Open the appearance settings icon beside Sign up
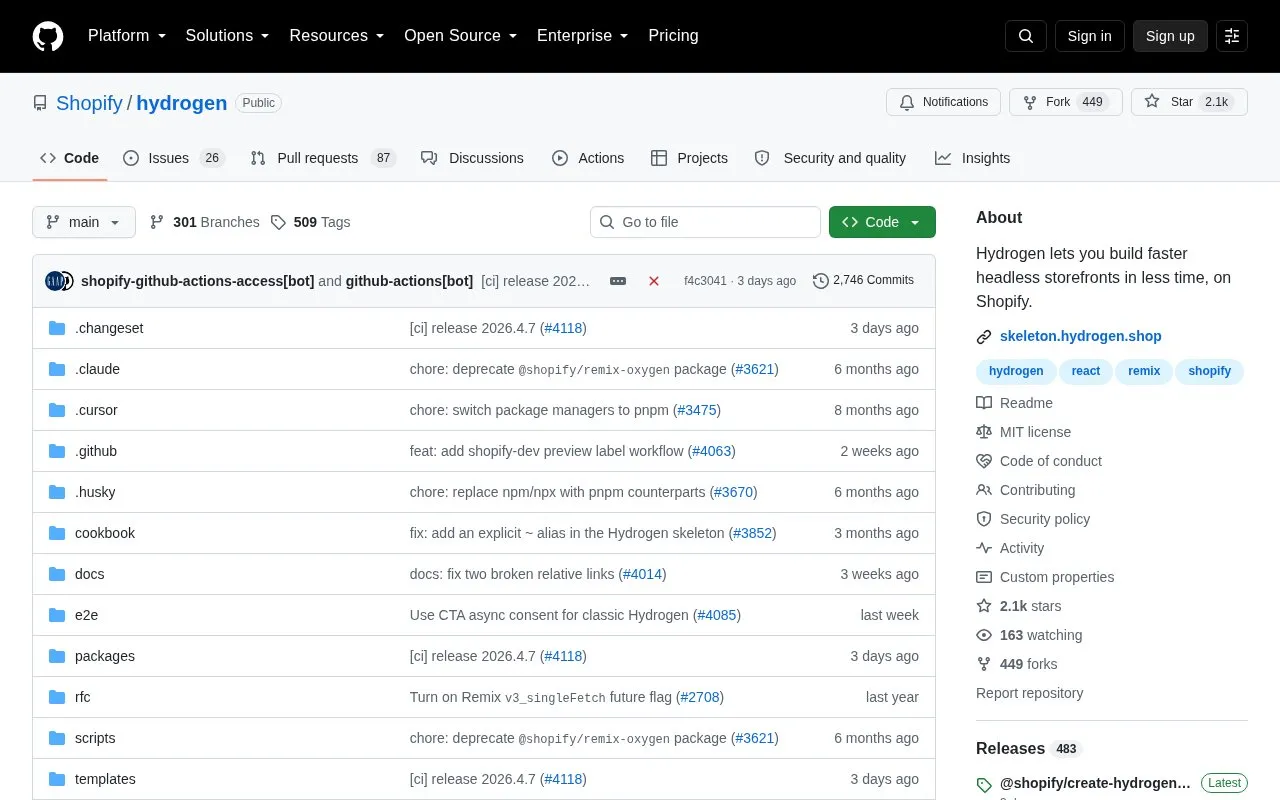Viewport: 1280px width, 800px height. [1232, 36]
